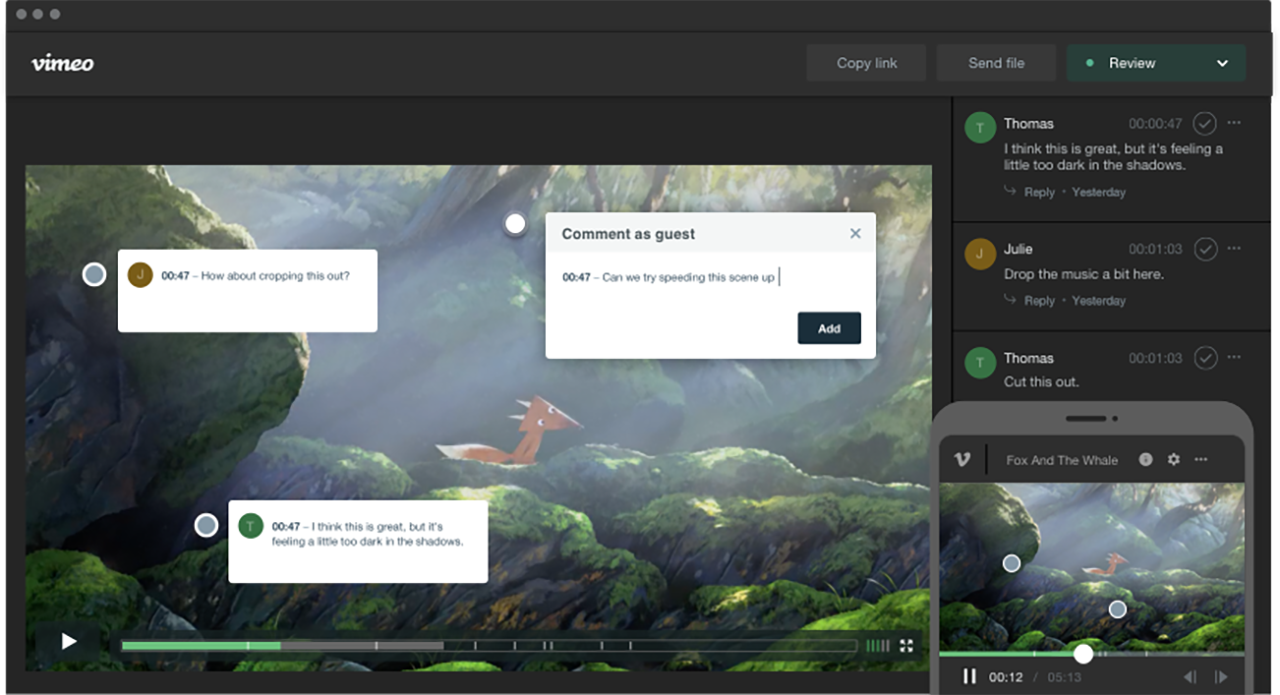This screenshot has width=1280, height=695.
Task: Open Julie's 'How about cropping this out?' note
Action: coord(247,290)
